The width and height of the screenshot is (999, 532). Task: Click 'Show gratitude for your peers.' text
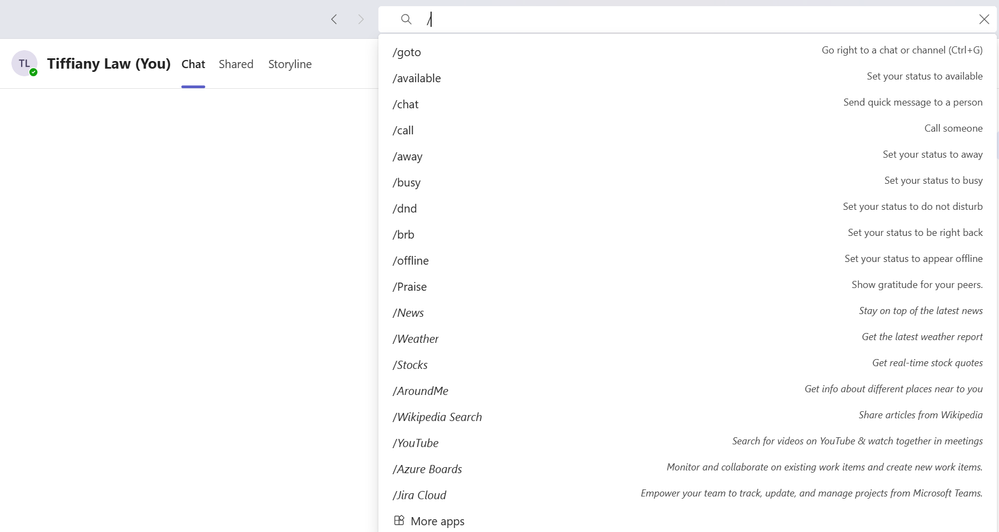(917, 285)
